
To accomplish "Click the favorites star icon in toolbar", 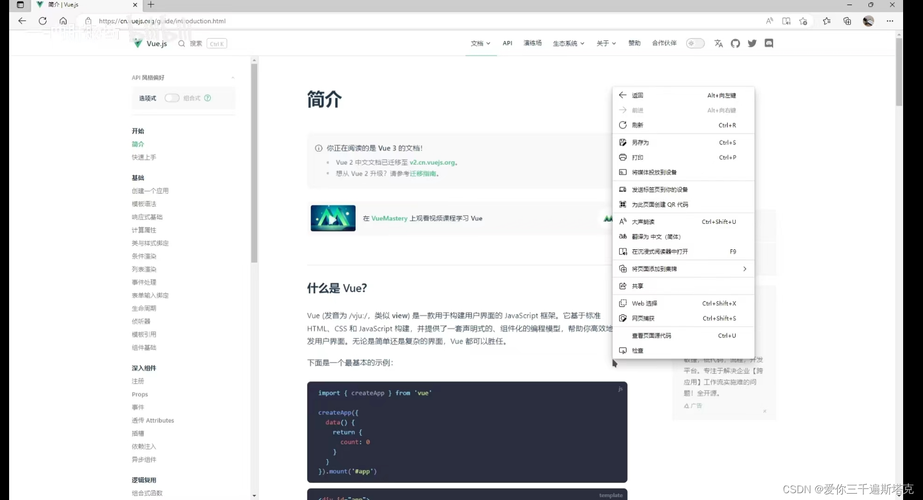I will [x=804, y=21].
